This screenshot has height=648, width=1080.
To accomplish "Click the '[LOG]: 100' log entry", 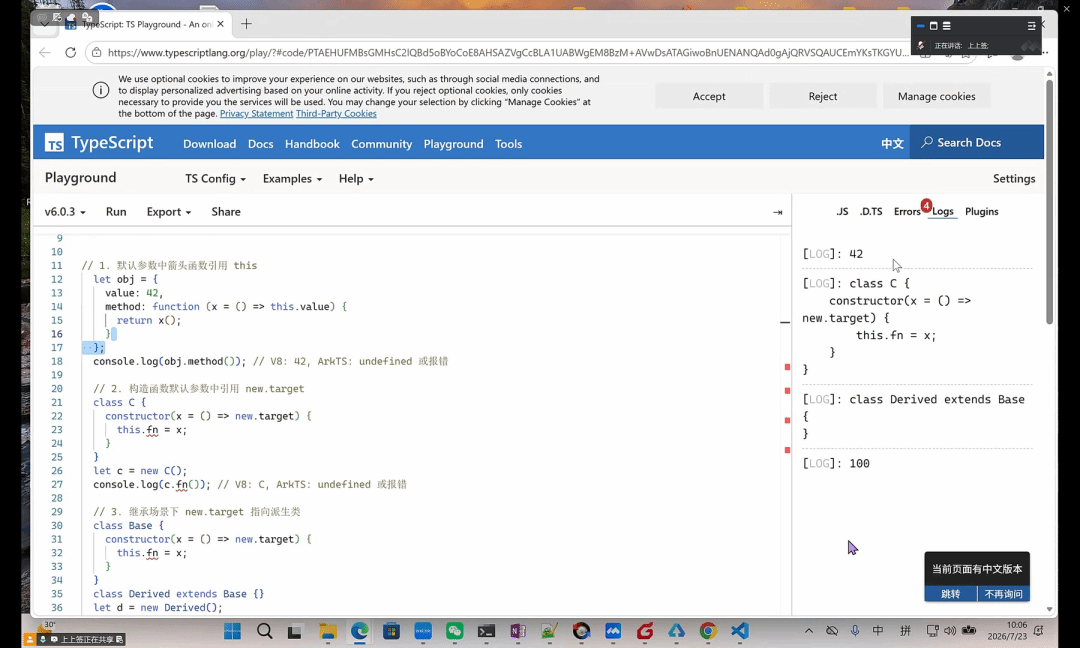I will 835,463.
